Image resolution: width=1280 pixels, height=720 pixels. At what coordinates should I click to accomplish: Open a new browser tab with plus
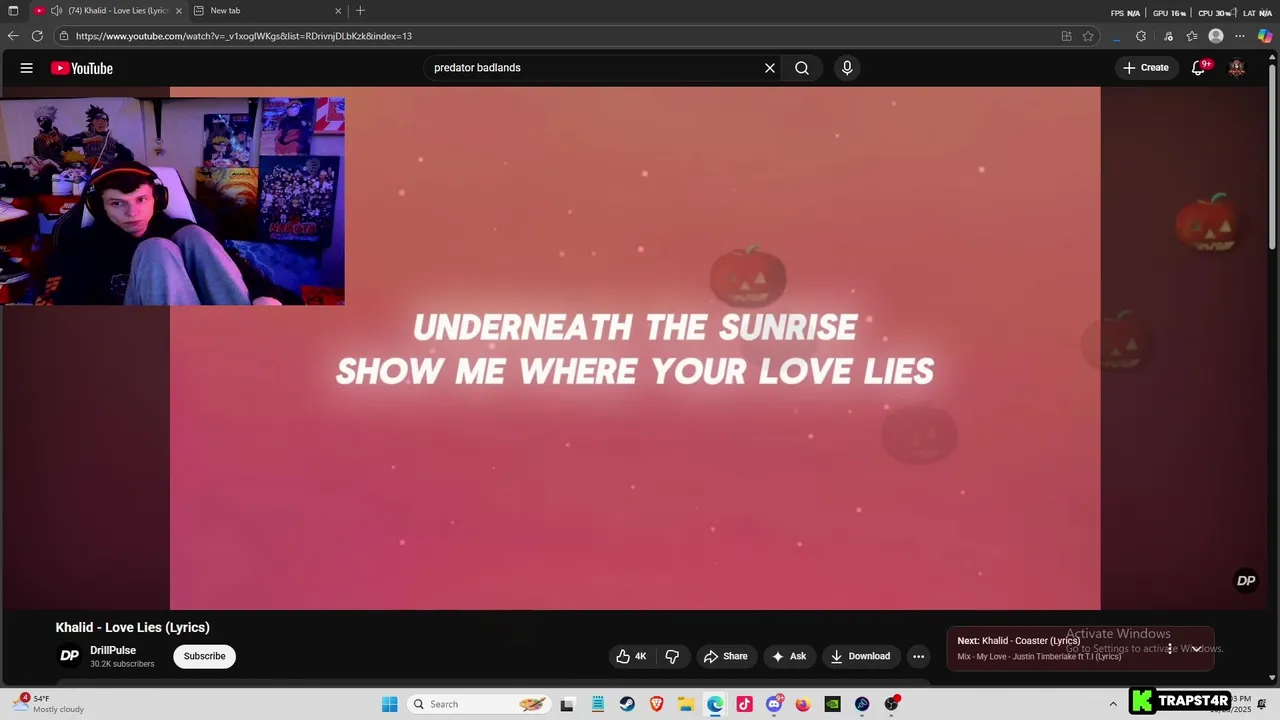tap(360, 11)
